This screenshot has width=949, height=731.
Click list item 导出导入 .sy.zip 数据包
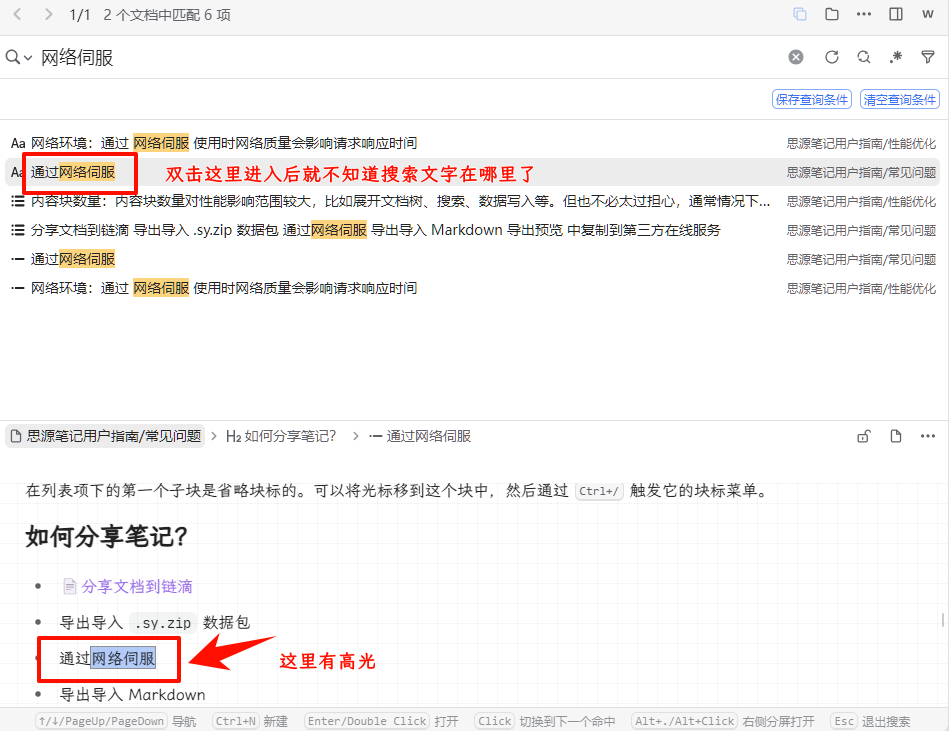tap(155, 623)
